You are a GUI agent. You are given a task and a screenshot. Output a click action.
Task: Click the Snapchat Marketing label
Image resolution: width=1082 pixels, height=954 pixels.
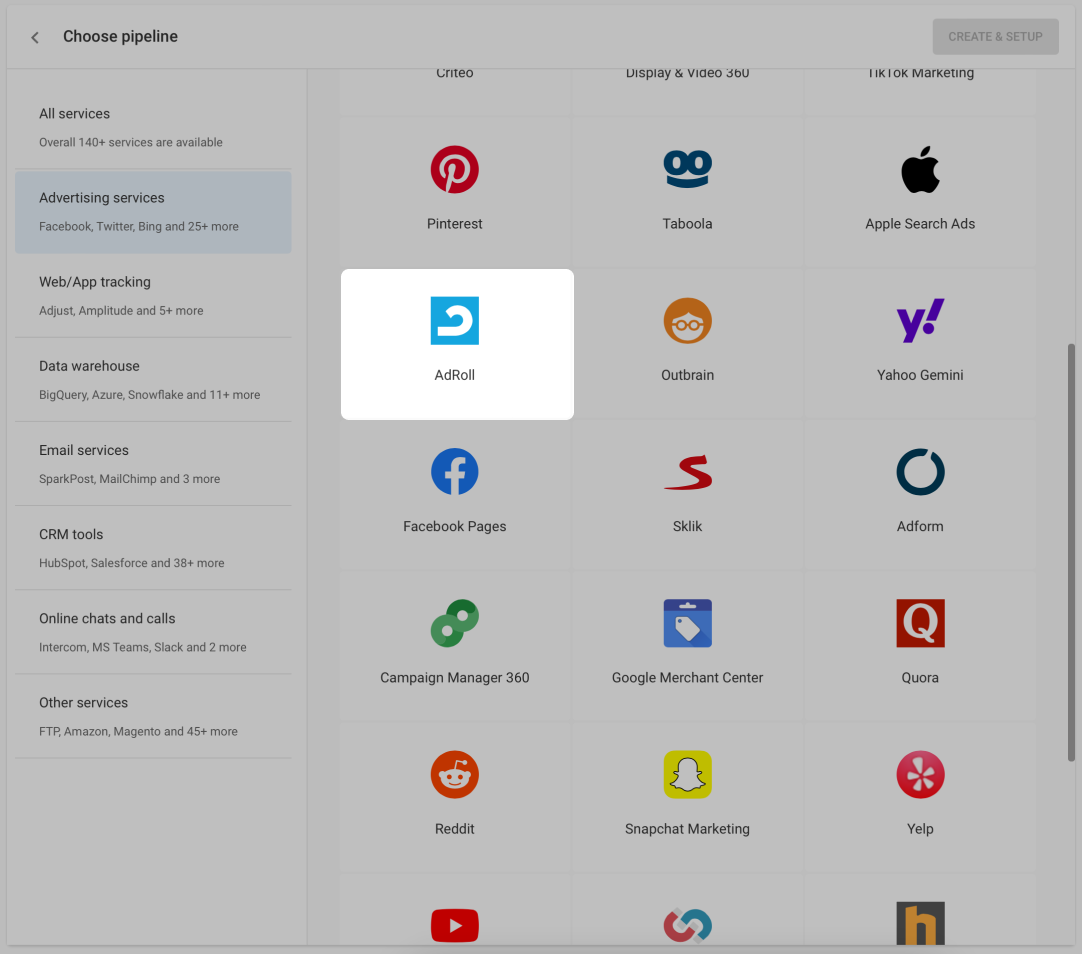687,828
